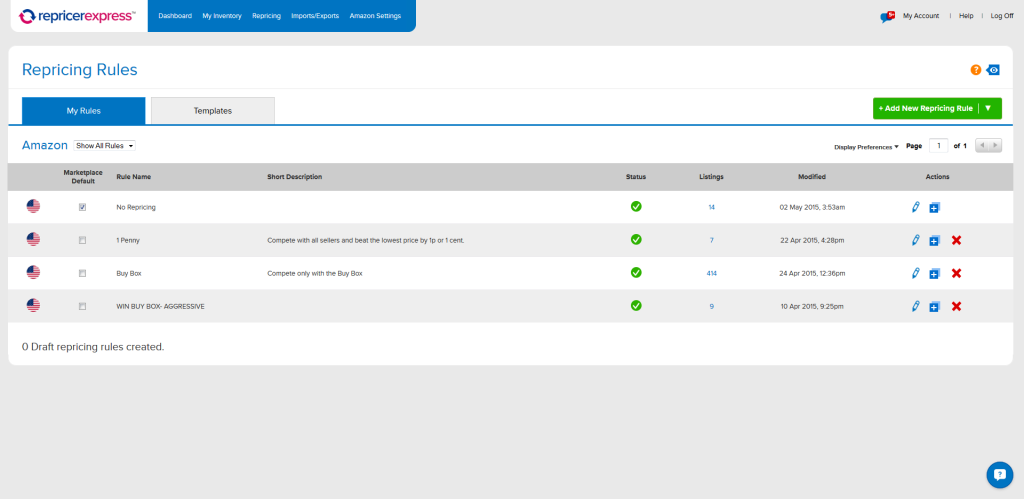The width and height of the screenshot is (1024, 499).
Task: Switch to the My Rules tab
Action: click(84, 111)
